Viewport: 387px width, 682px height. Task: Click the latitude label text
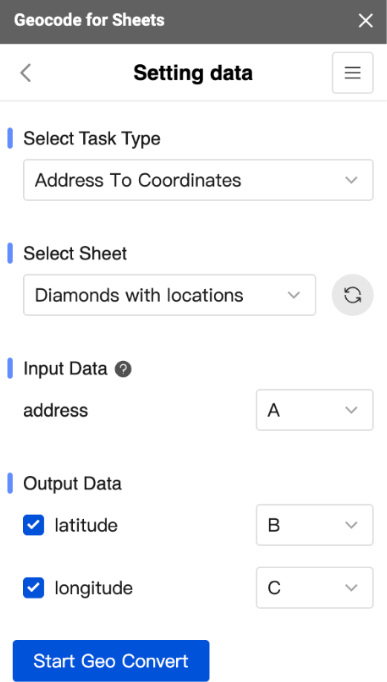(x=86, y=525)
